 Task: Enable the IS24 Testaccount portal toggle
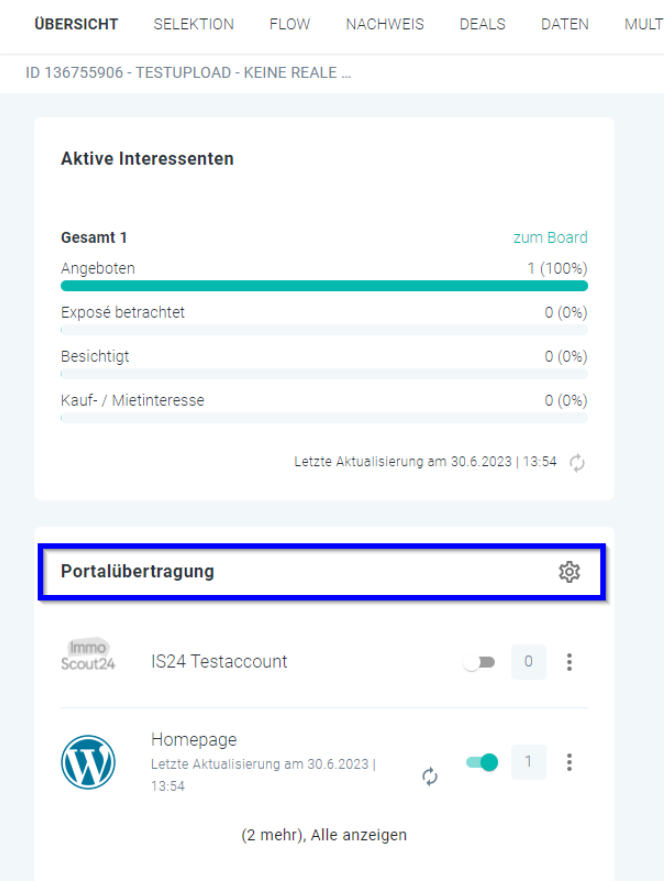[479, 662]
